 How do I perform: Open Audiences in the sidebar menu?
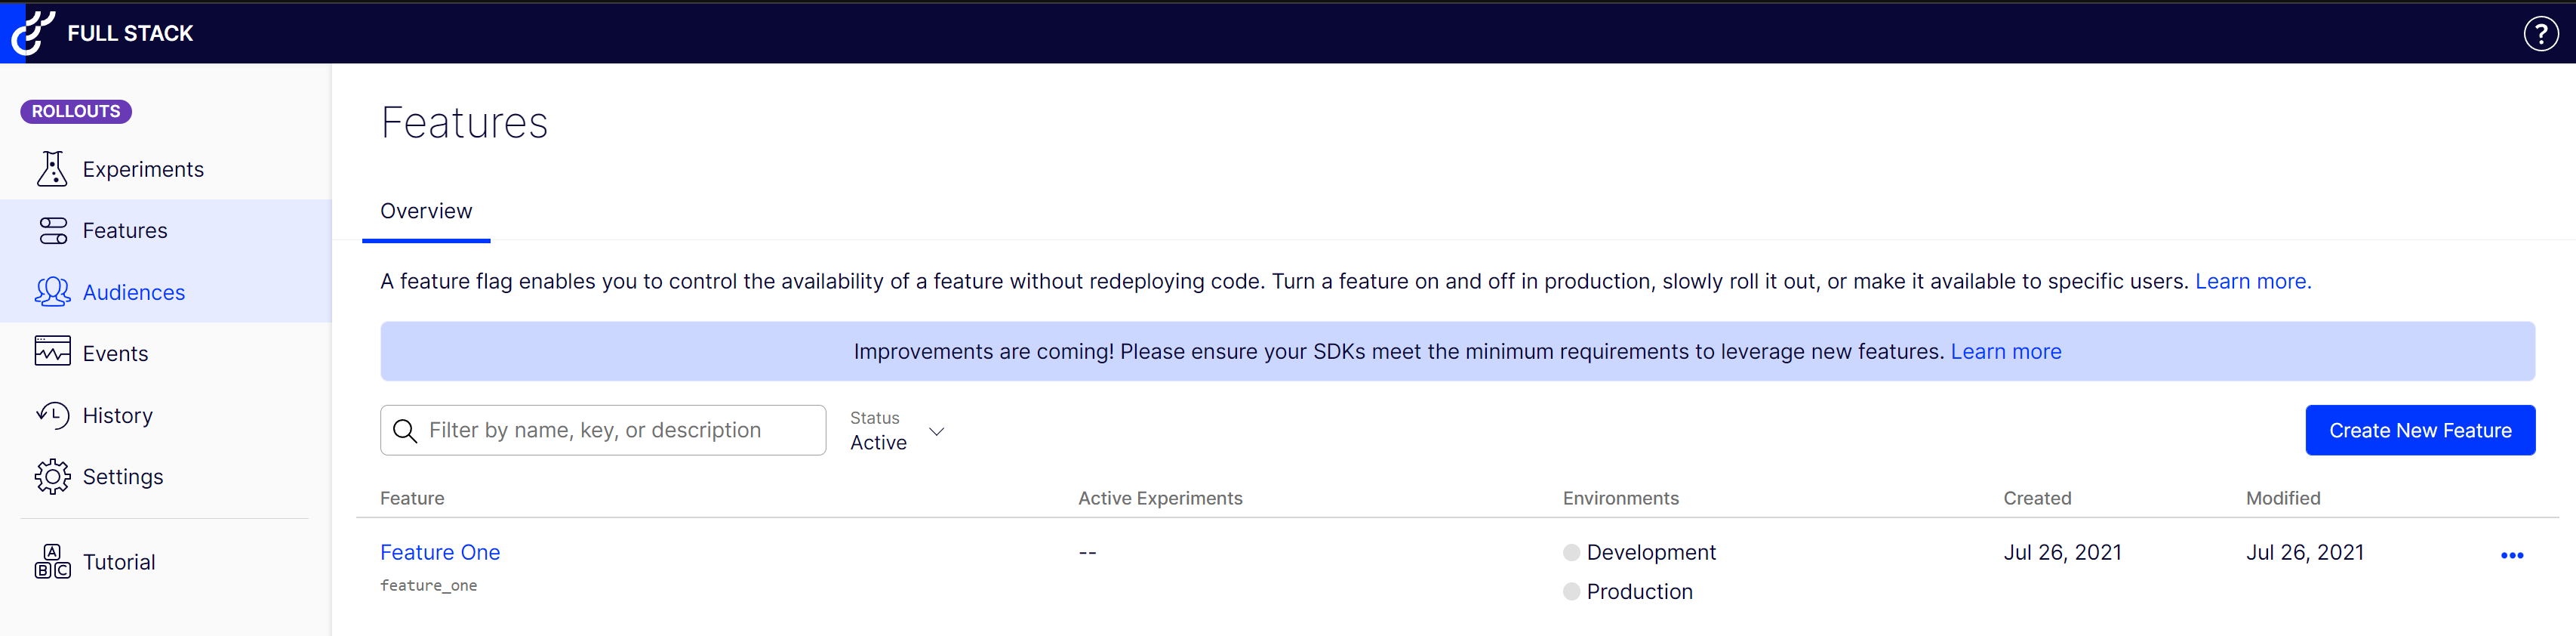click(134, 292)
